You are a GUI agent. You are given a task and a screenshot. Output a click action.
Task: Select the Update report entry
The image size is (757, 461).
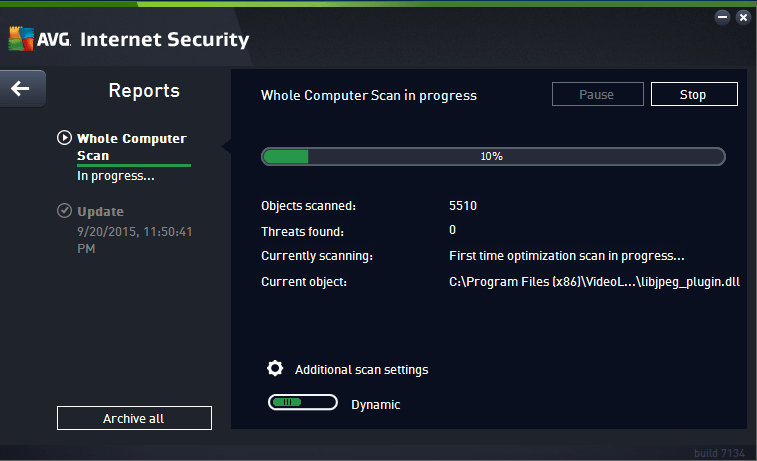click(100, 211)
